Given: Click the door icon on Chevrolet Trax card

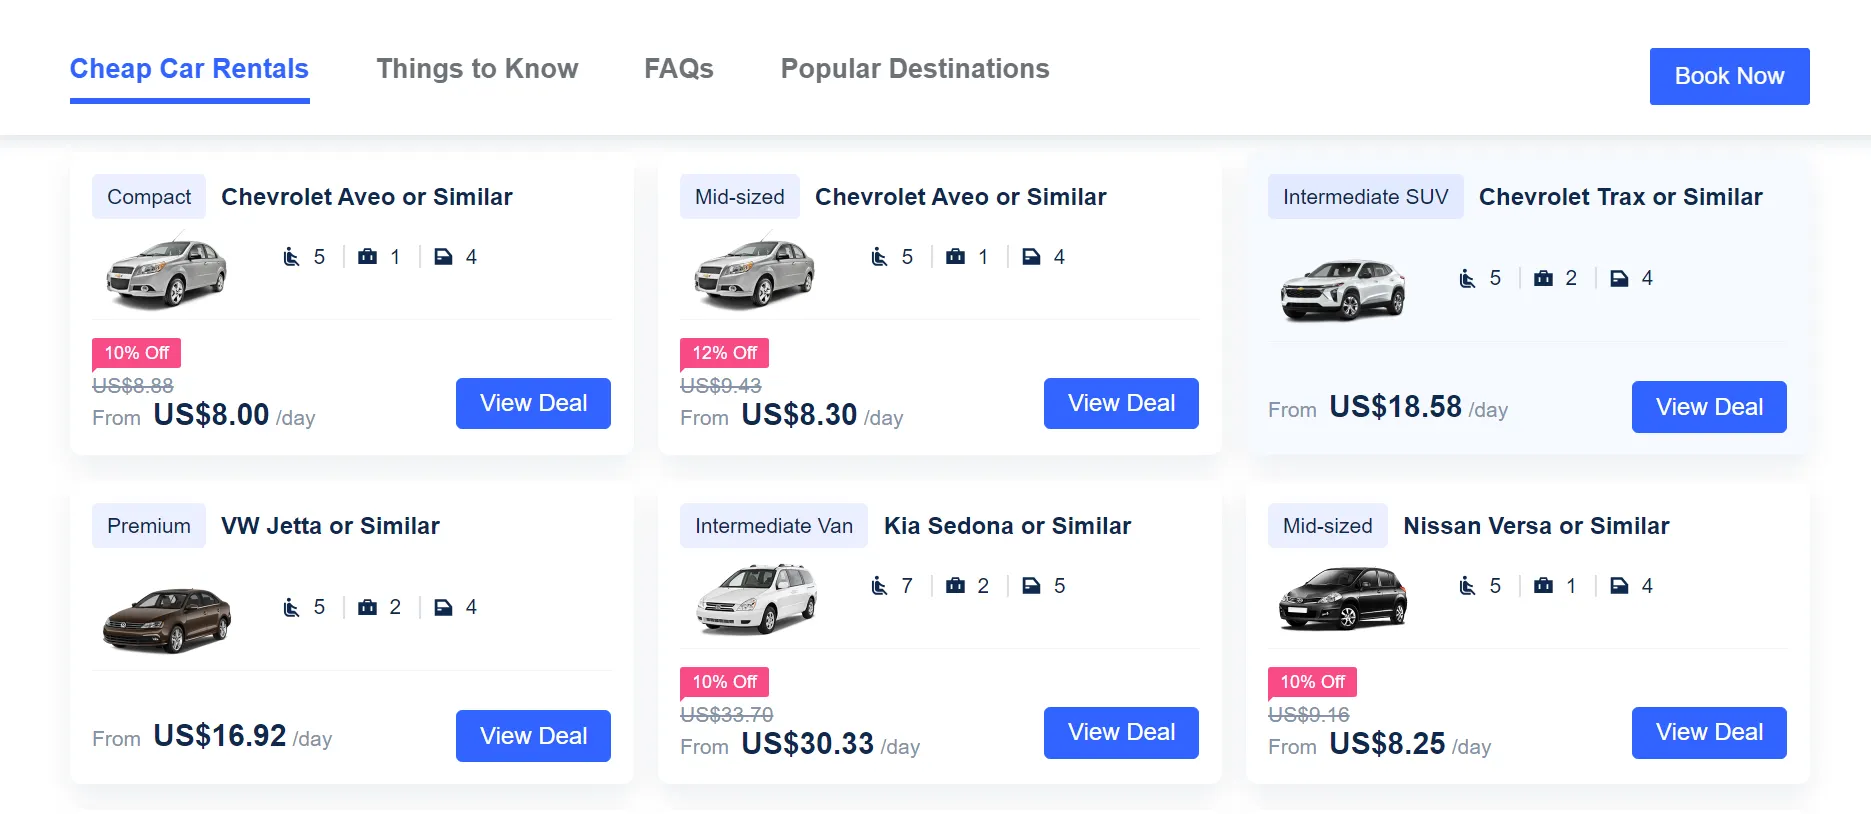Looking at the screenshot, I should pyautogui.click(x=1619, y=278).
